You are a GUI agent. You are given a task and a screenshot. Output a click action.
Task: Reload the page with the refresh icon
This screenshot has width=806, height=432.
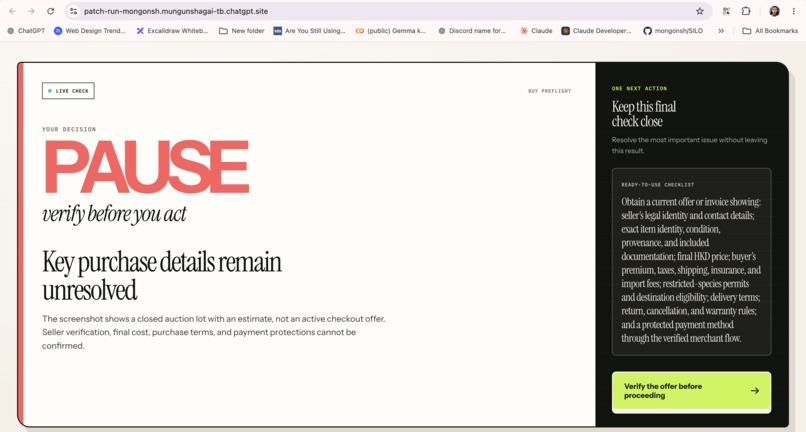(x=50, y=11)
